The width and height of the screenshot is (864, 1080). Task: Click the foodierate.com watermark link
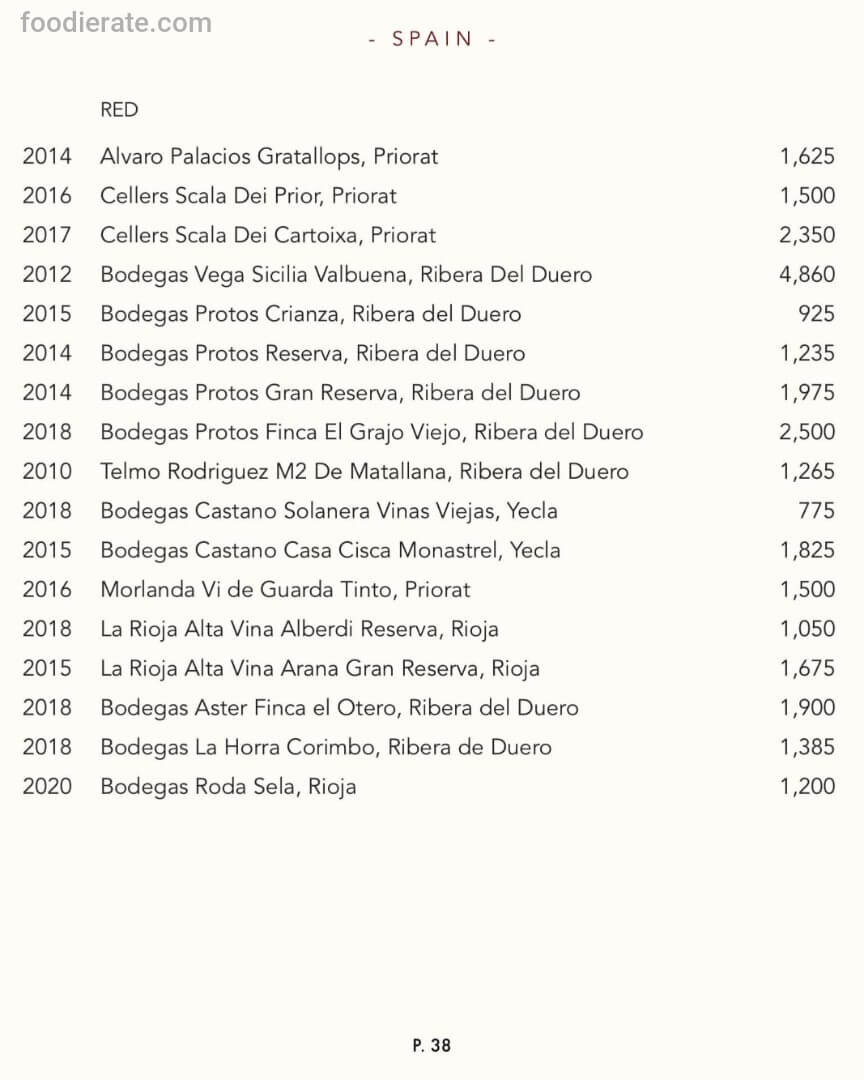click(x=116, y=23)
